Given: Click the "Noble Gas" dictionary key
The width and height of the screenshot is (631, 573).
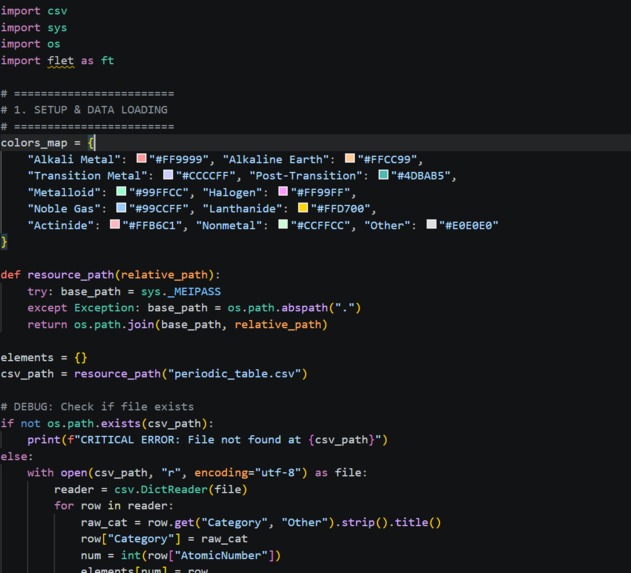Looking at the screenshot, I should pyautogui.click(x=64, y=209).
